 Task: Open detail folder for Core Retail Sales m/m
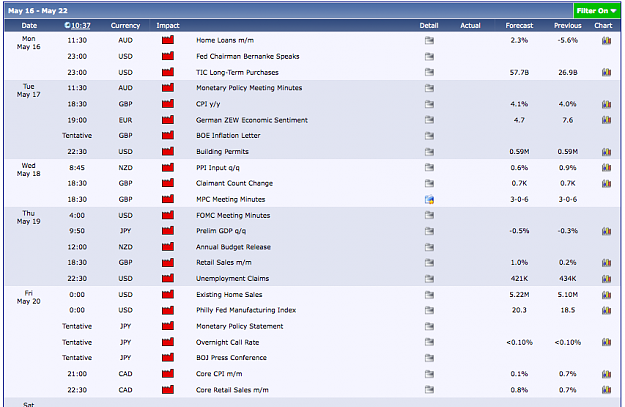click(429, 389)
